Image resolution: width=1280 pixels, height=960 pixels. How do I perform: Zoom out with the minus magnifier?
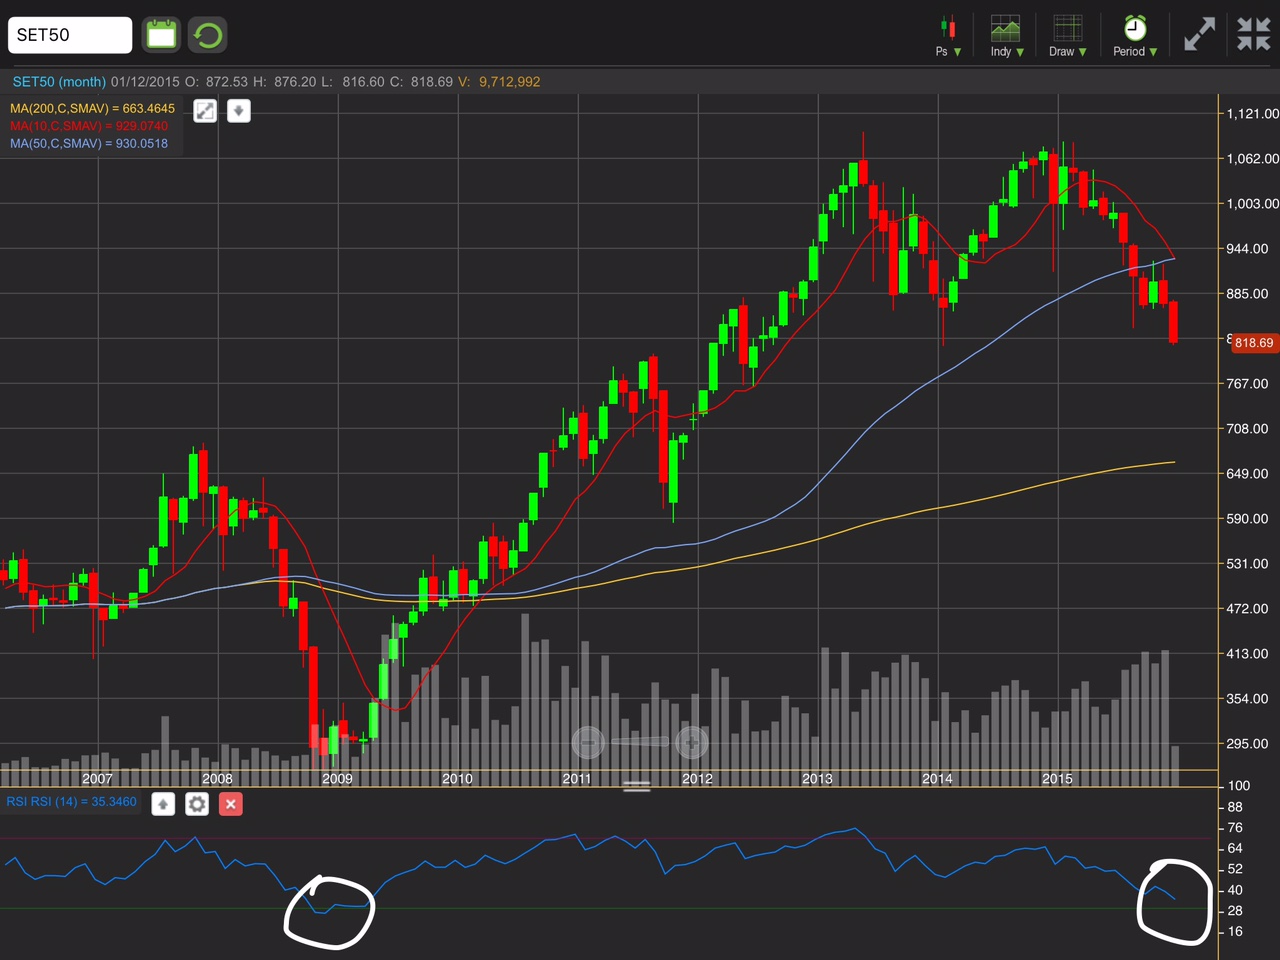pos(588,742)
